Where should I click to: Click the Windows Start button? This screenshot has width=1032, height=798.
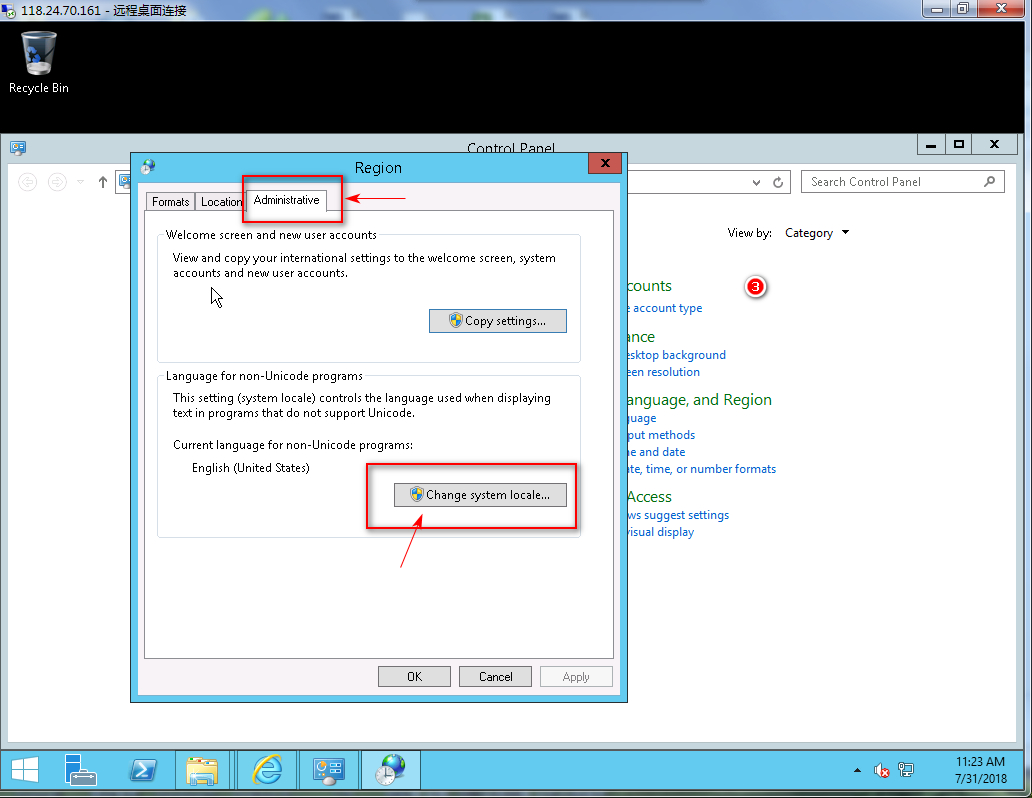[25, 769]
